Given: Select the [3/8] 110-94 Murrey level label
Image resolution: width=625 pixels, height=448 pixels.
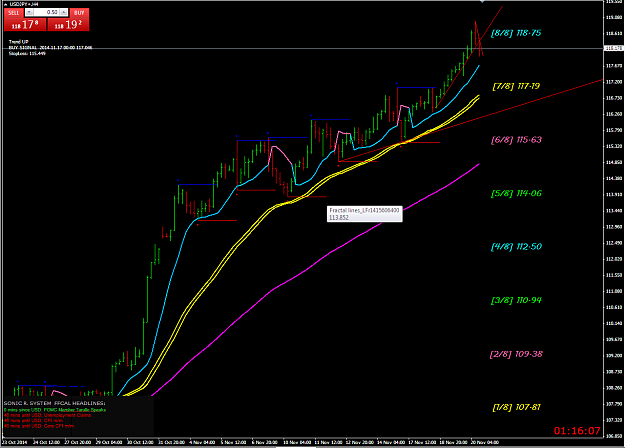Looking at the screenshot, I should click(x=517, y=300).
